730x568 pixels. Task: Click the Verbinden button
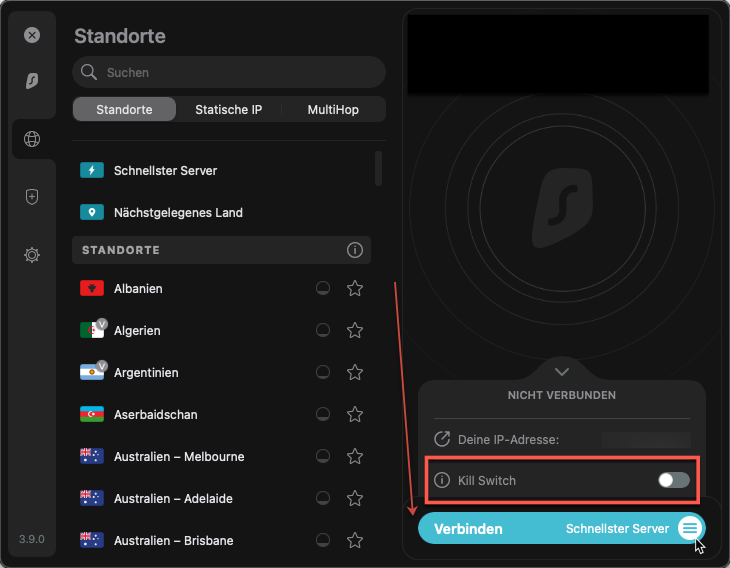468,529
